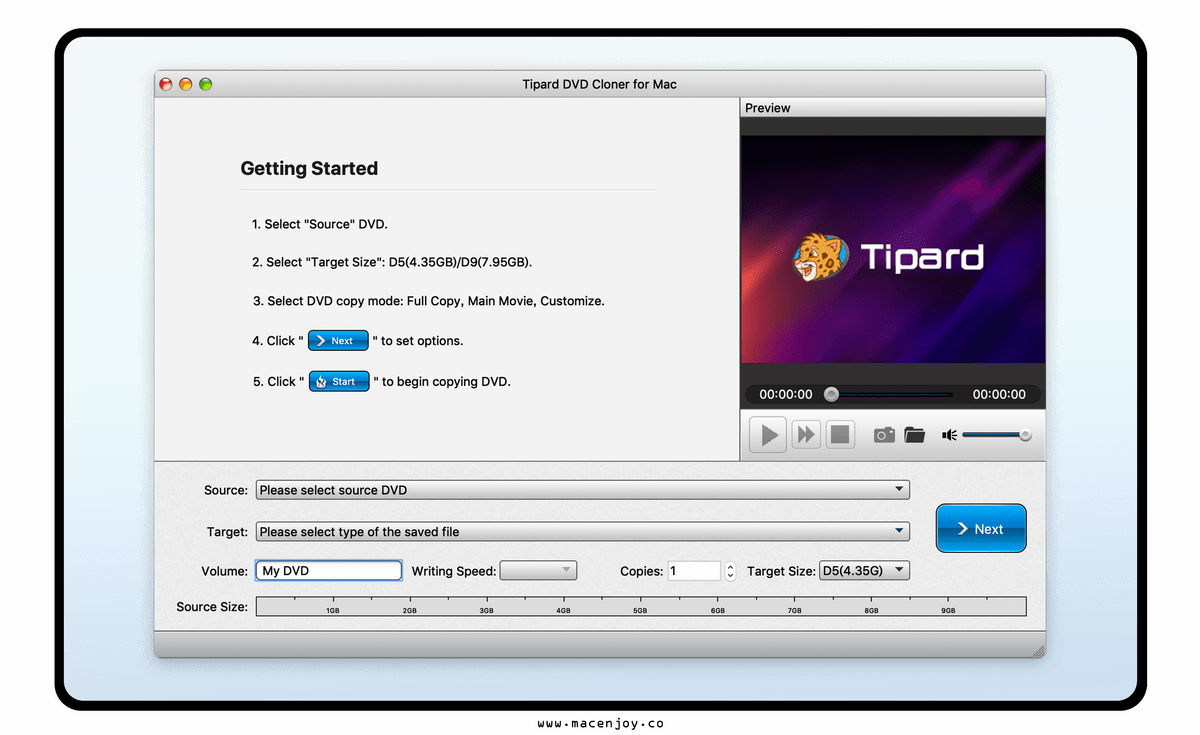Open the snapshot folder icon
Screen dimensions: 1200x735
(x=914, y=435)
